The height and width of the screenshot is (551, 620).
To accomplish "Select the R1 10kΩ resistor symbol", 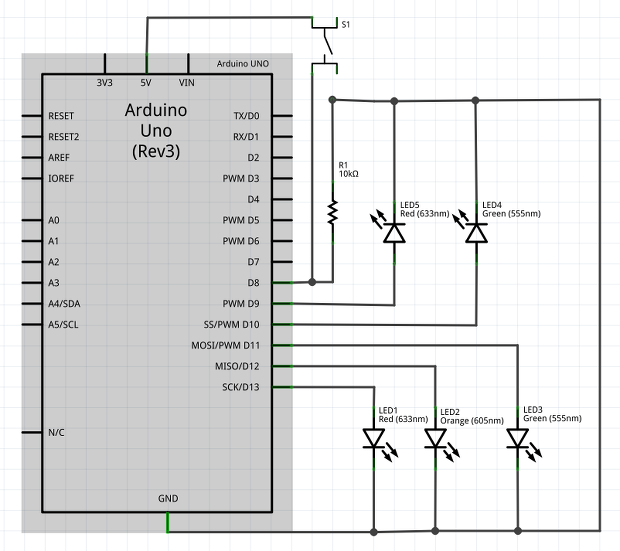I will tap(333, 212).
